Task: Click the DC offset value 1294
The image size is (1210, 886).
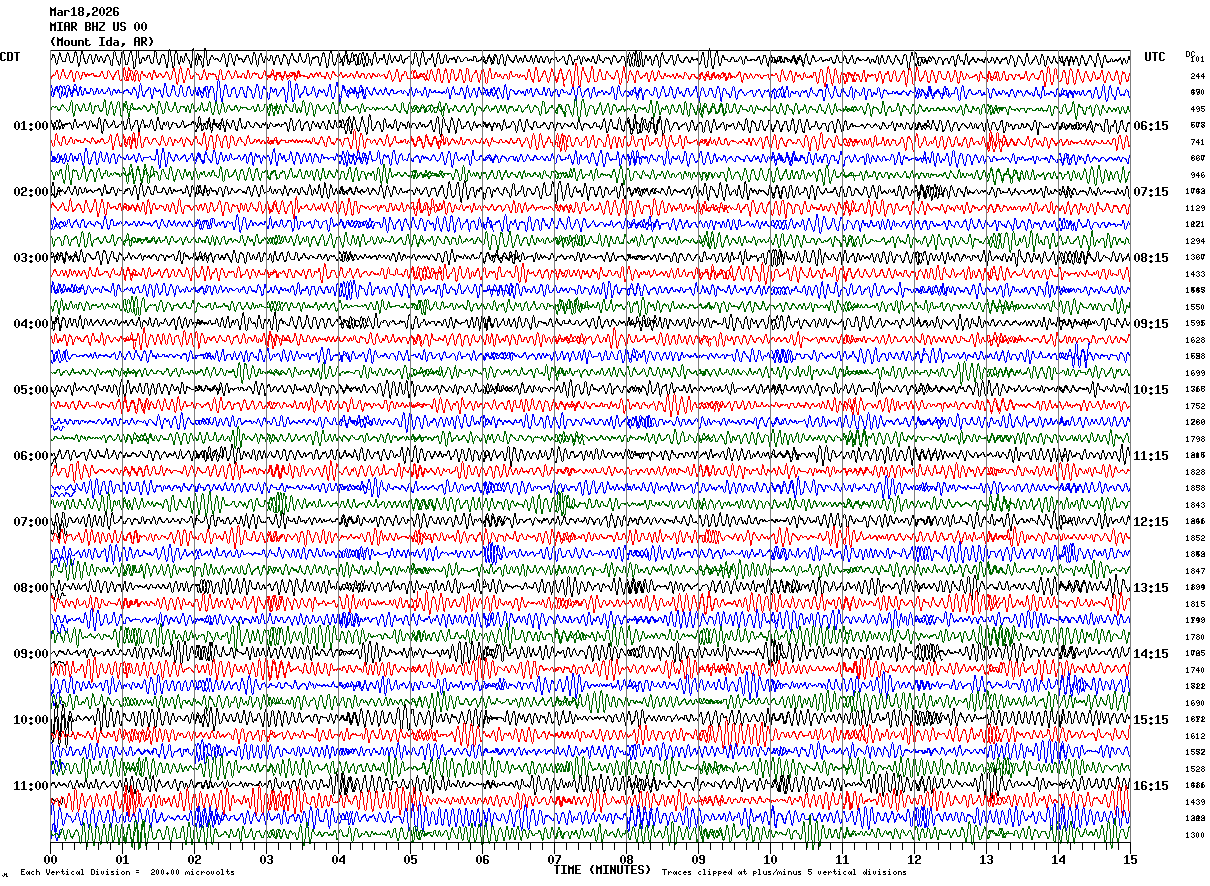Action: 1195,241
